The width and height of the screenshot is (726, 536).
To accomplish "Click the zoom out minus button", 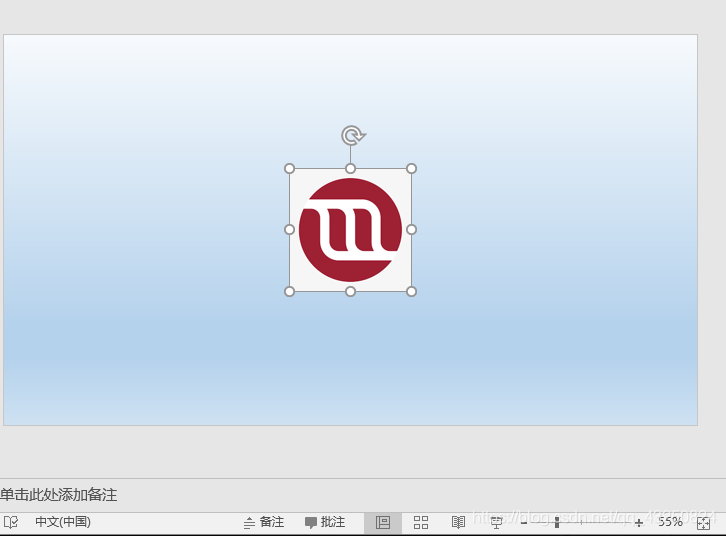I will click(x=524, y=523).
